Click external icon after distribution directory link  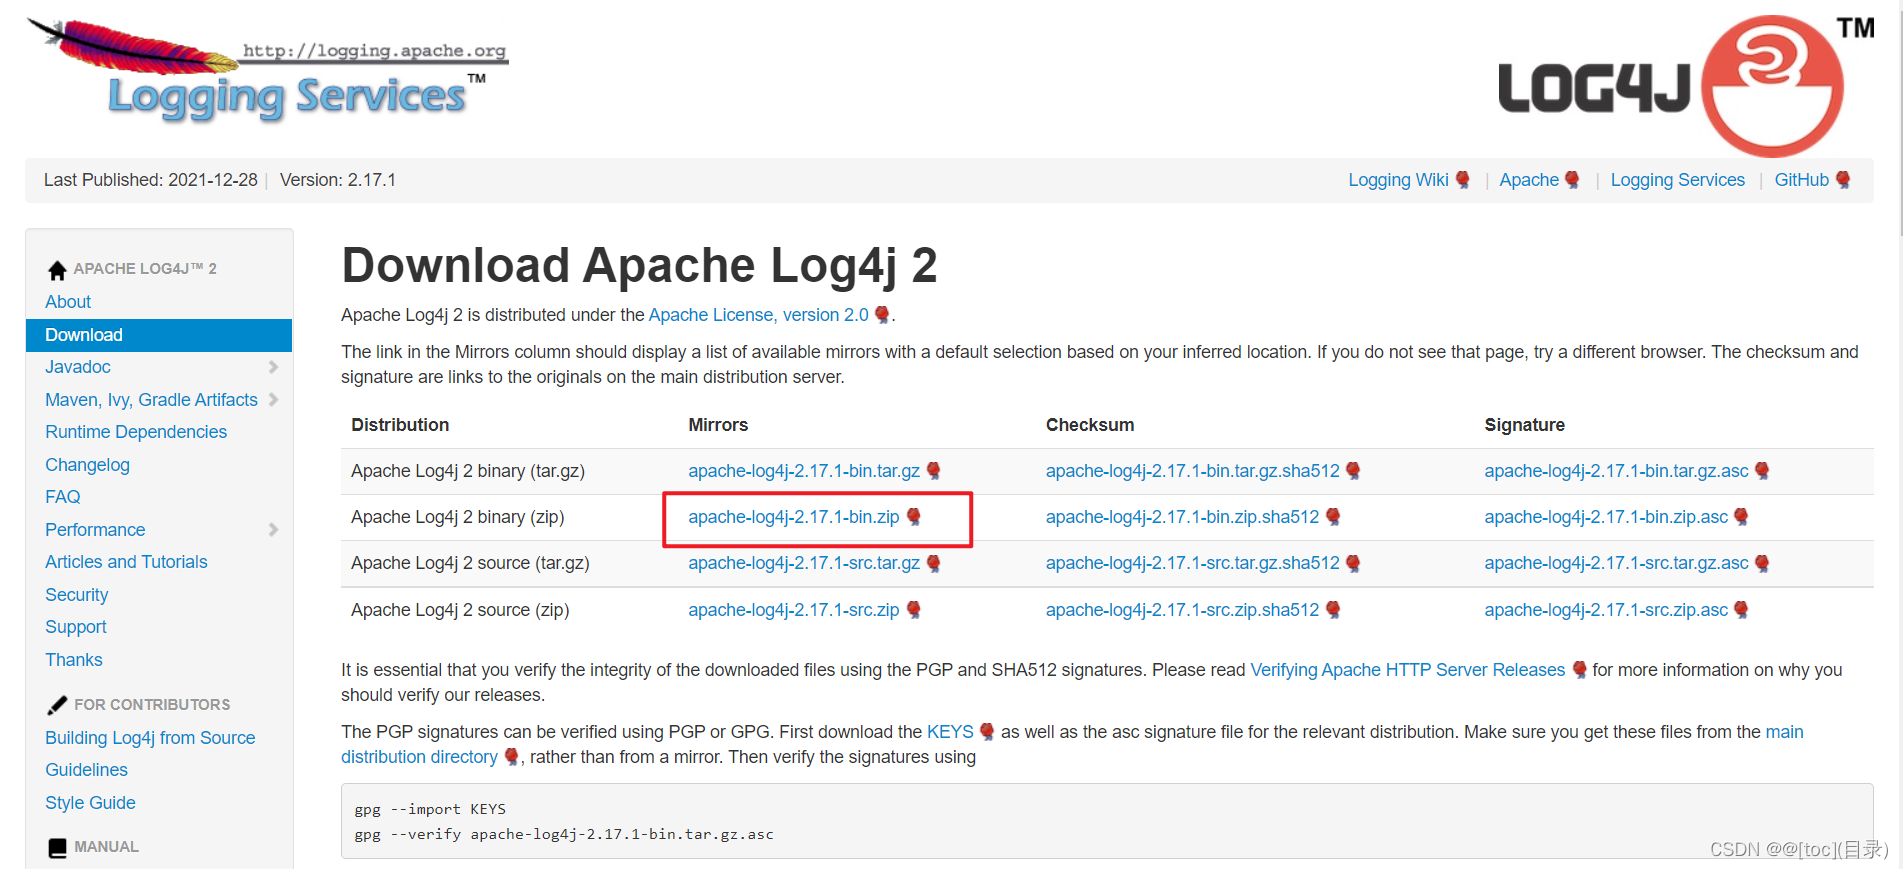pos(511,757)
